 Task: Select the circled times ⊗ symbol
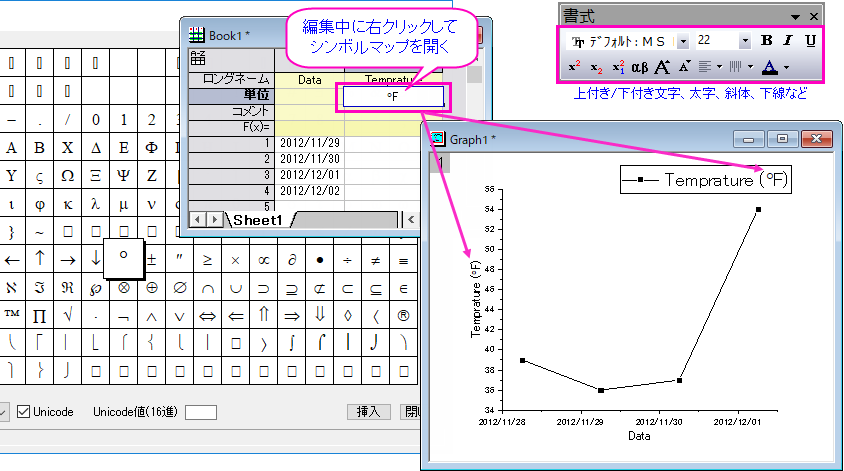(124, 288)
